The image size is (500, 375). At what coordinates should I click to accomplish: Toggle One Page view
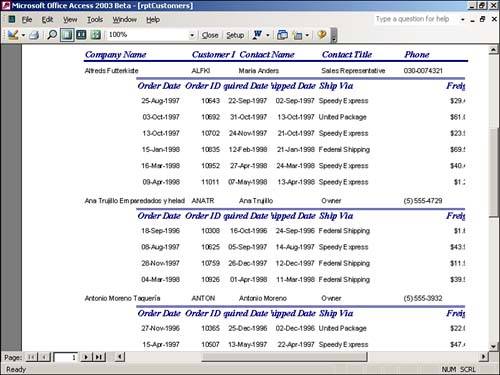(67, 35)
